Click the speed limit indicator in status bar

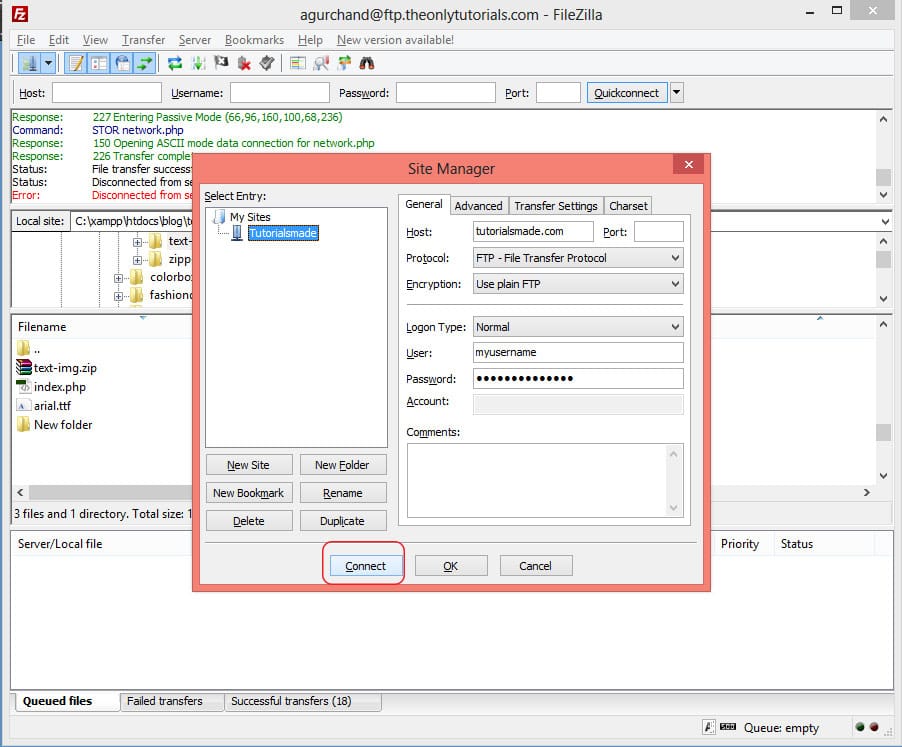point(728,727)
